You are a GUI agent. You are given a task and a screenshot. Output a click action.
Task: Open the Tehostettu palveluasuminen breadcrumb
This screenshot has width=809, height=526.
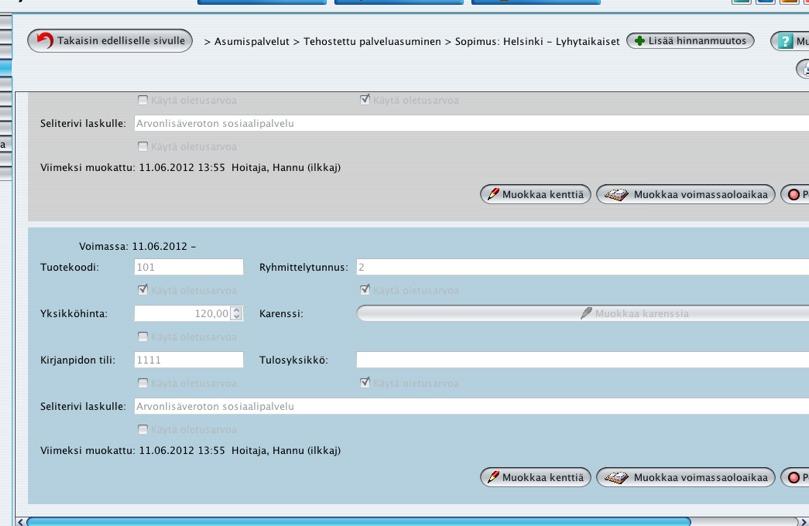pyautogui.click(x=372, y=41)
